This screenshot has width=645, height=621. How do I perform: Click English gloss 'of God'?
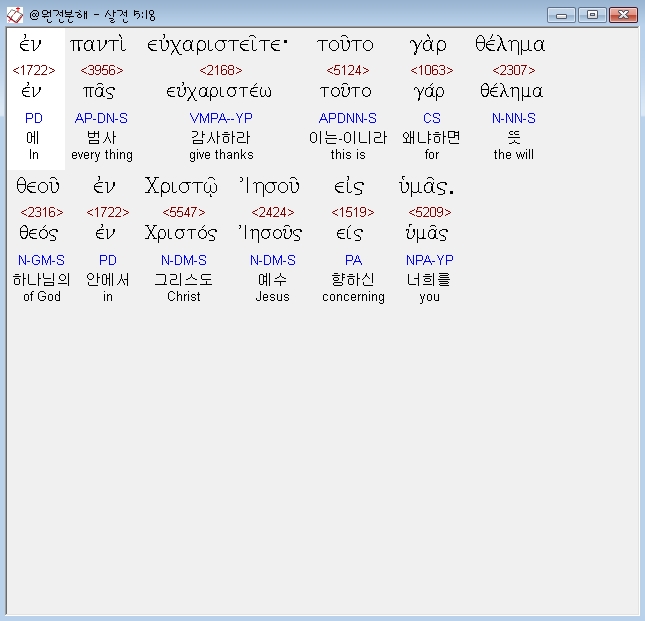point(42,297)
